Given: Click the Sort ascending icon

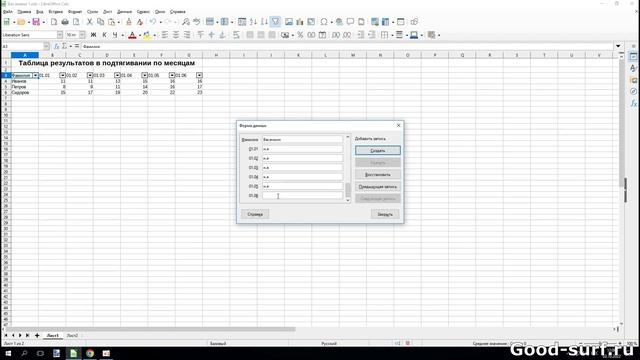Looking at the screenshot, I should point(253,22).
